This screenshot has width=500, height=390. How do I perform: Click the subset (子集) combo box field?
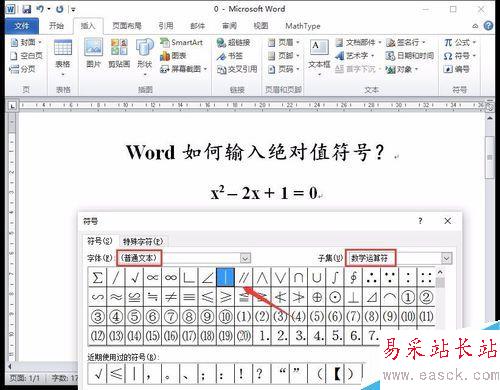point(399,258)
